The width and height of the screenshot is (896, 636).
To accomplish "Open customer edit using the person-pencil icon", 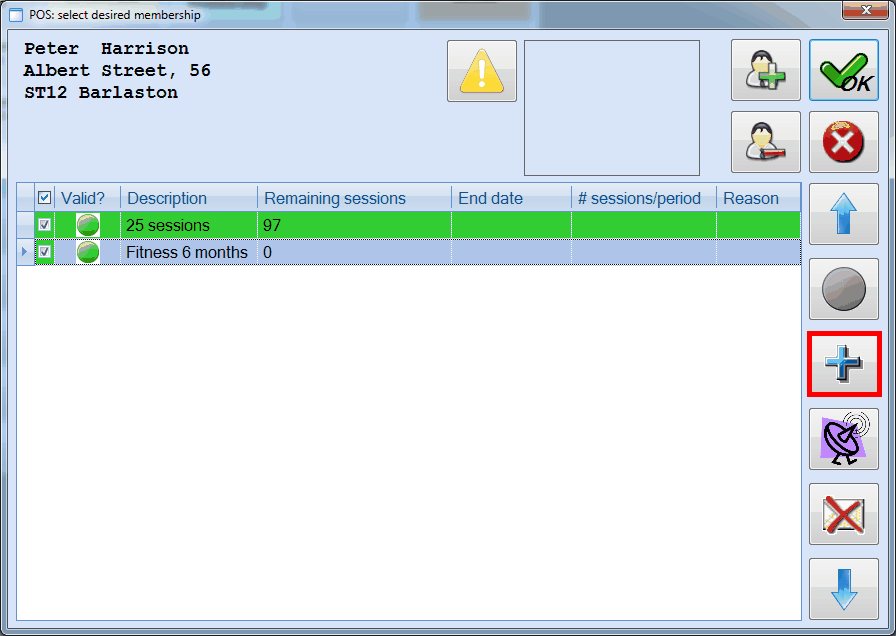I will 765,141.
